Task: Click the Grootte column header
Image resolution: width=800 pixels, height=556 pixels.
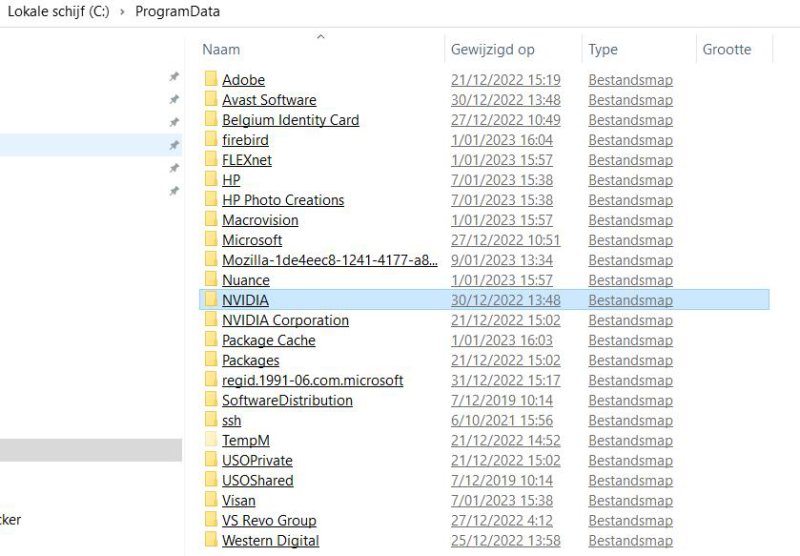Action: pyautogui.click(x=726, y=49)
